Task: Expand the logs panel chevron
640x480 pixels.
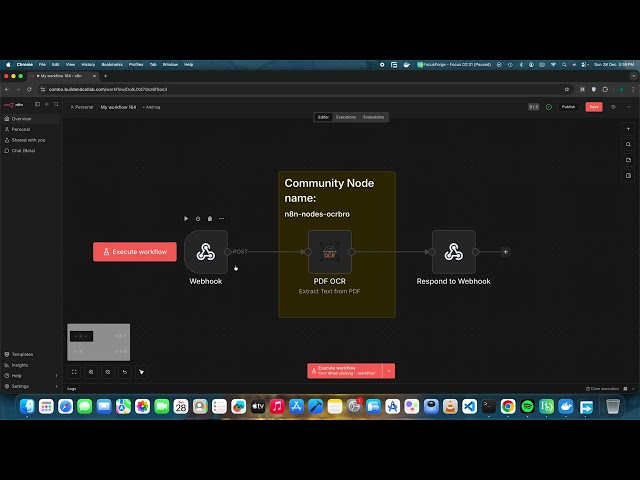Action: coord(633,389)
